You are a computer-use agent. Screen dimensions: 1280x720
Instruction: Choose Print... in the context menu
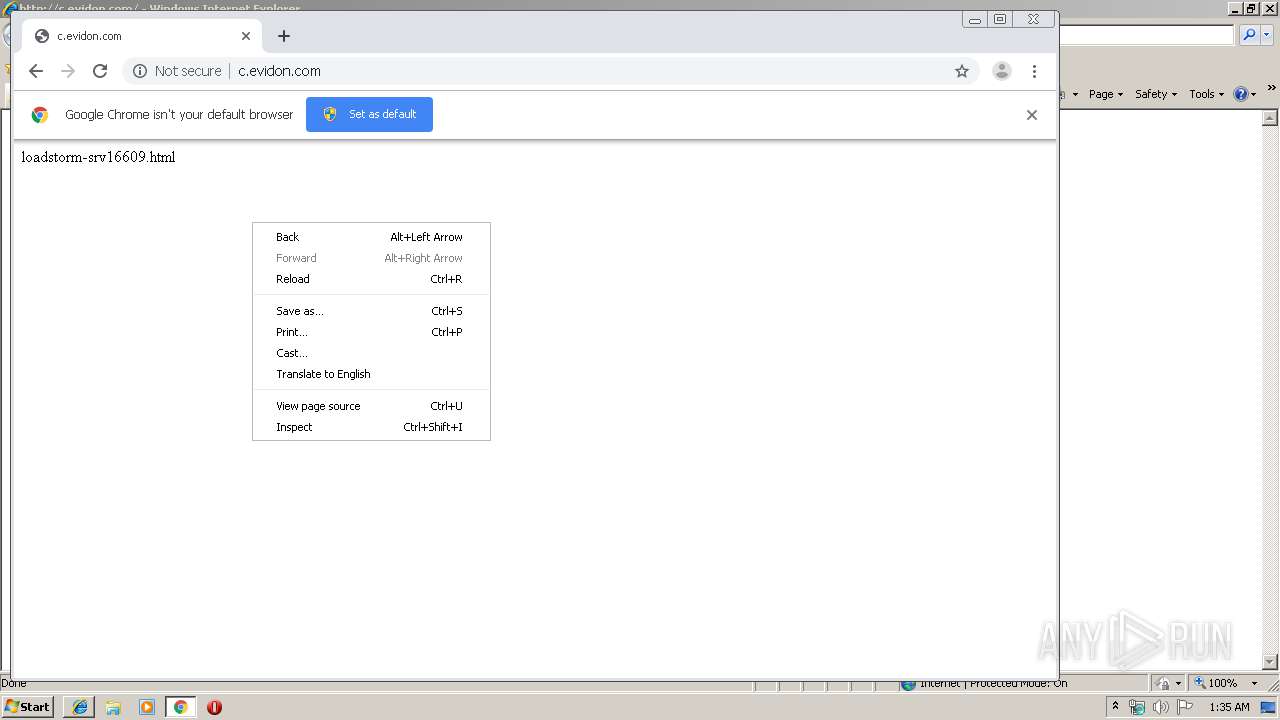(371, 332)
